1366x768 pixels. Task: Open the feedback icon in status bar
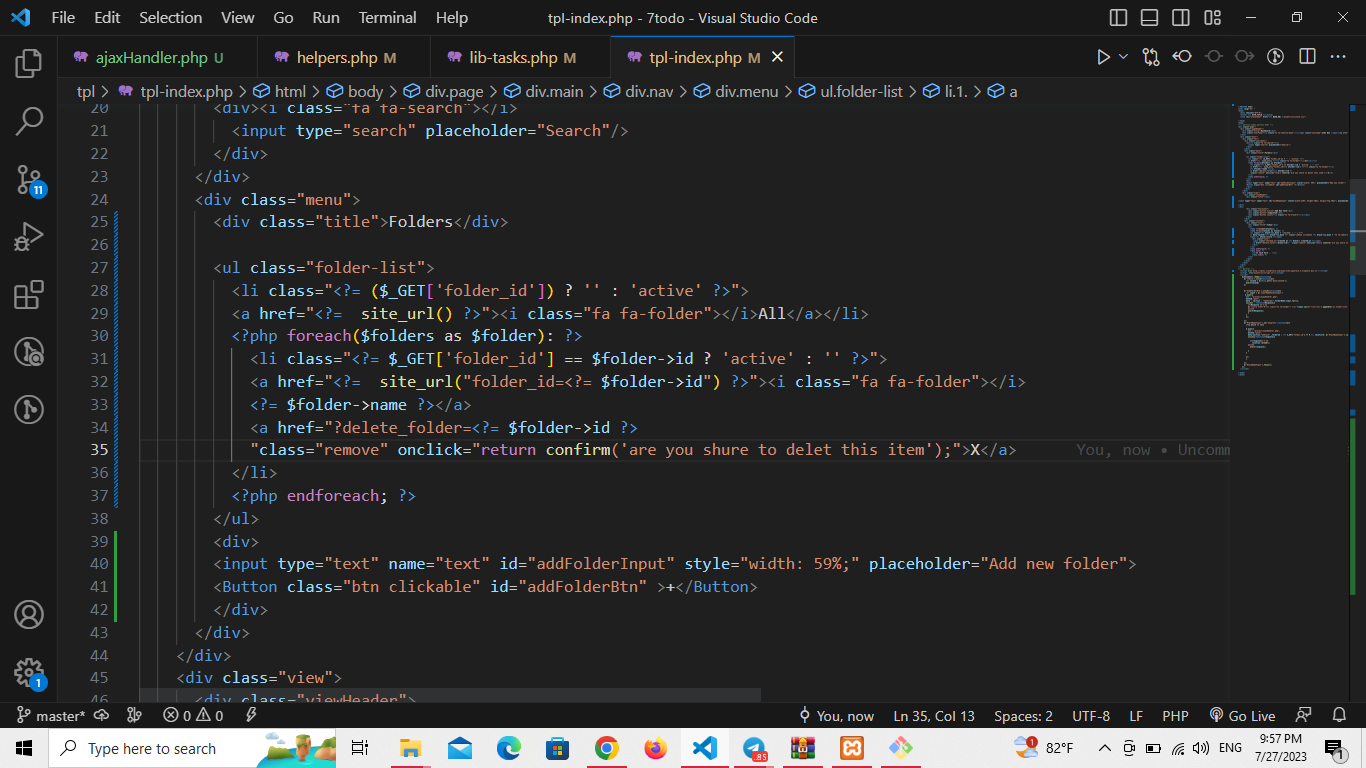pos(1303,716)
